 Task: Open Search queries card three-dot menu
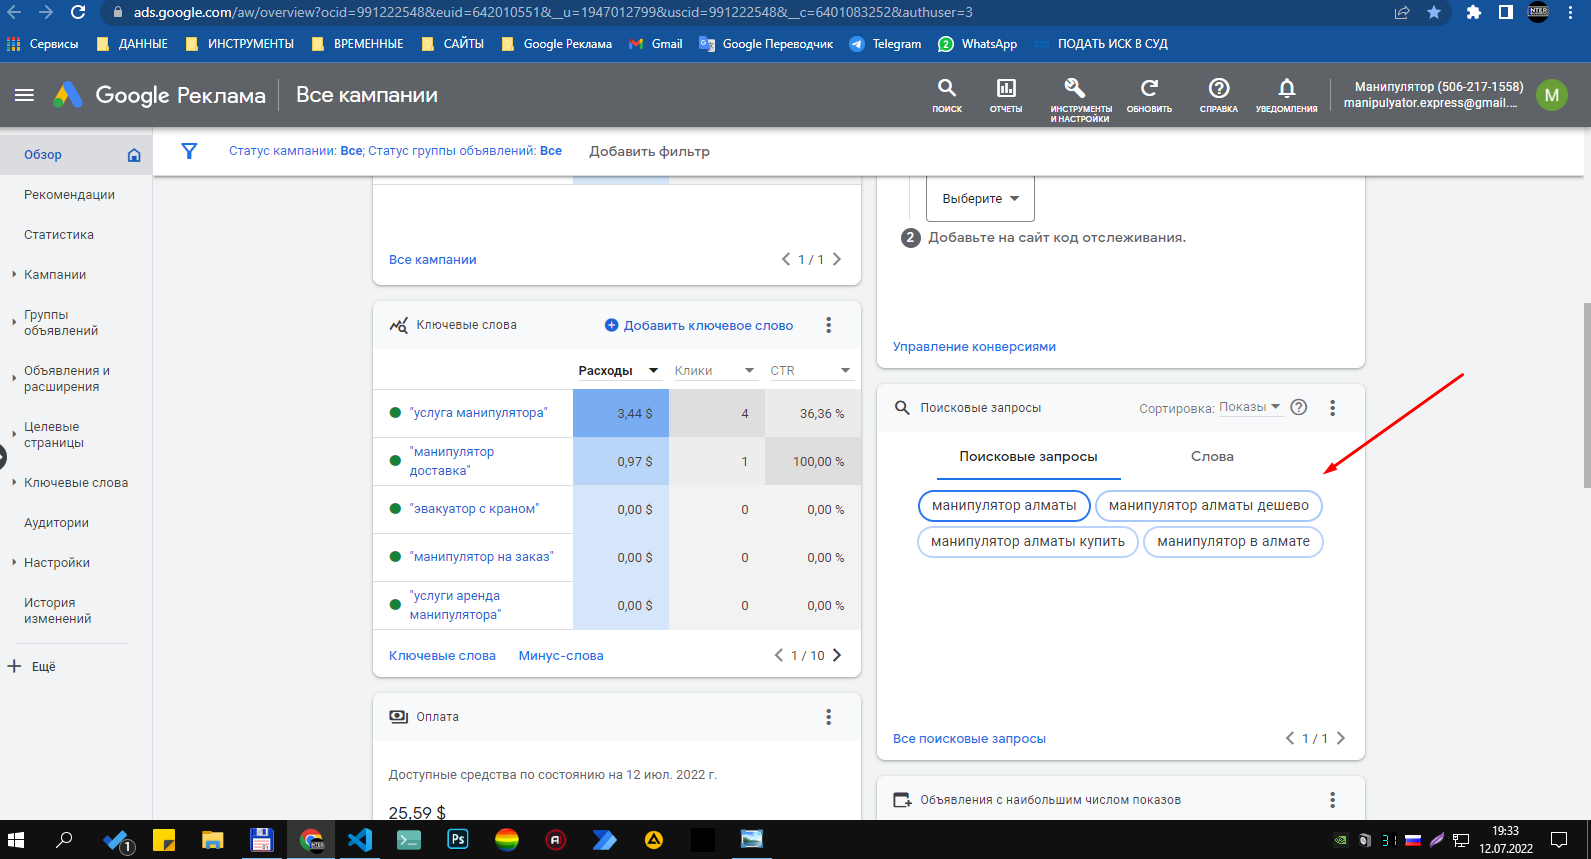1332,408
